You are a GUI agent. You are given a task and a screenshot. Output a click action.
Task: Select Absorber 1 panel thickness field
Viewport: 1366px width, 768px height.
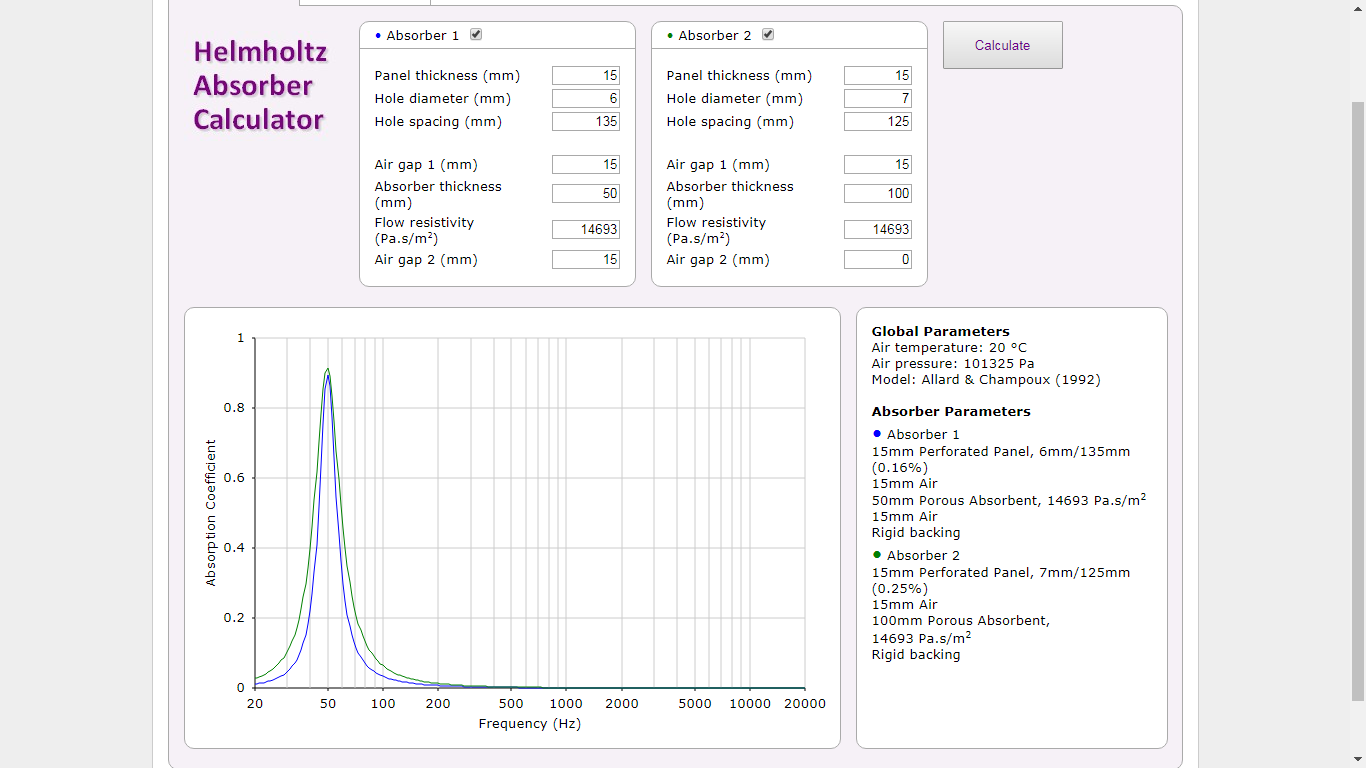(586, 76)
